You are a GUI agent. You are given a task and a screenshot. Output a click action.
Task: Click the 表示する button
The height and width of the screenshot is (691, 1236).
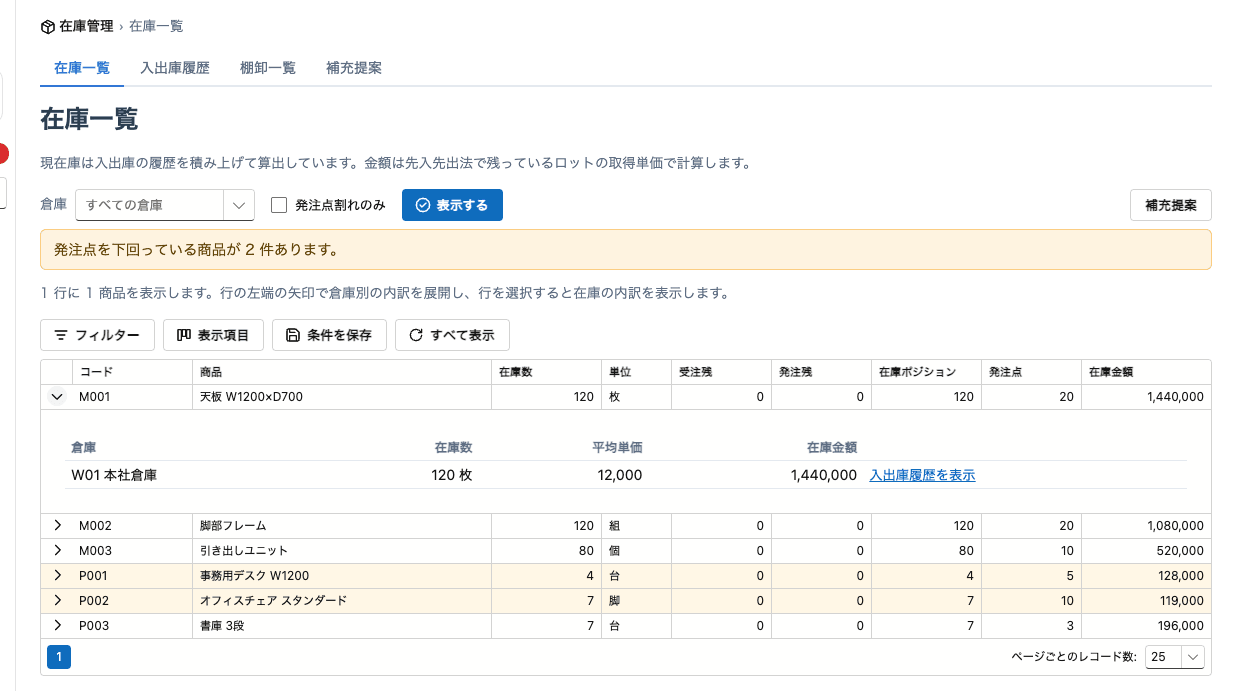pos(452,205)
